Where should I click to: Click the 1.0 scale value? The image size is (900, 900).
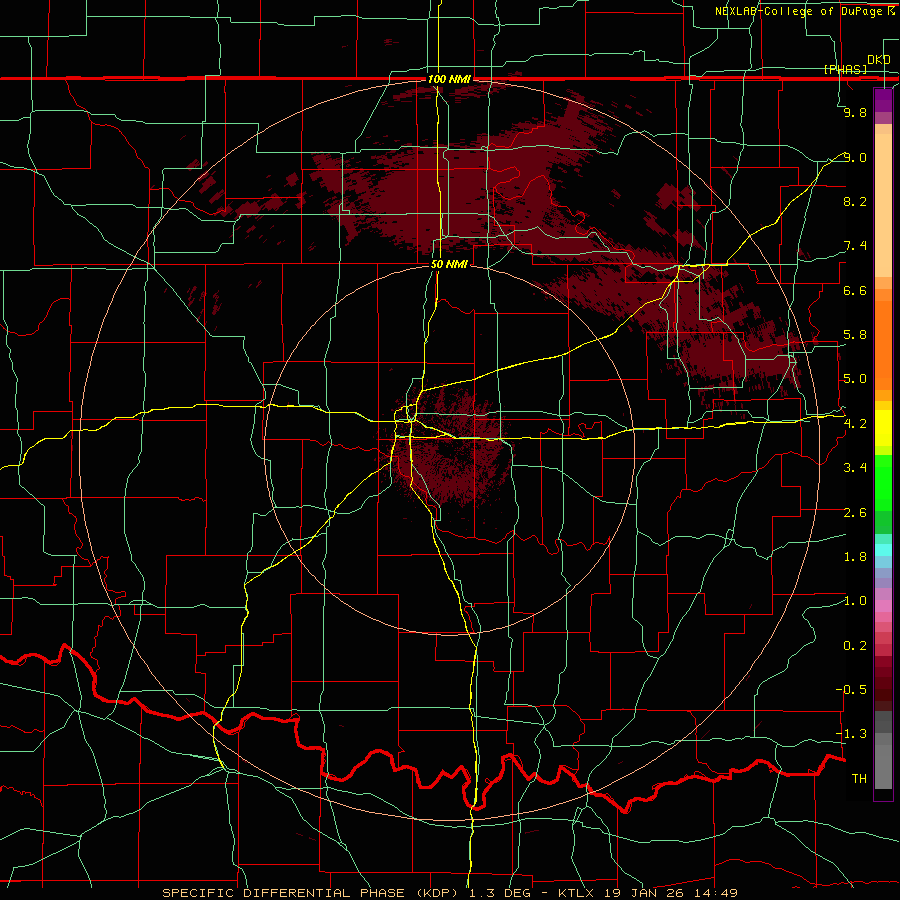click(855, 601)
